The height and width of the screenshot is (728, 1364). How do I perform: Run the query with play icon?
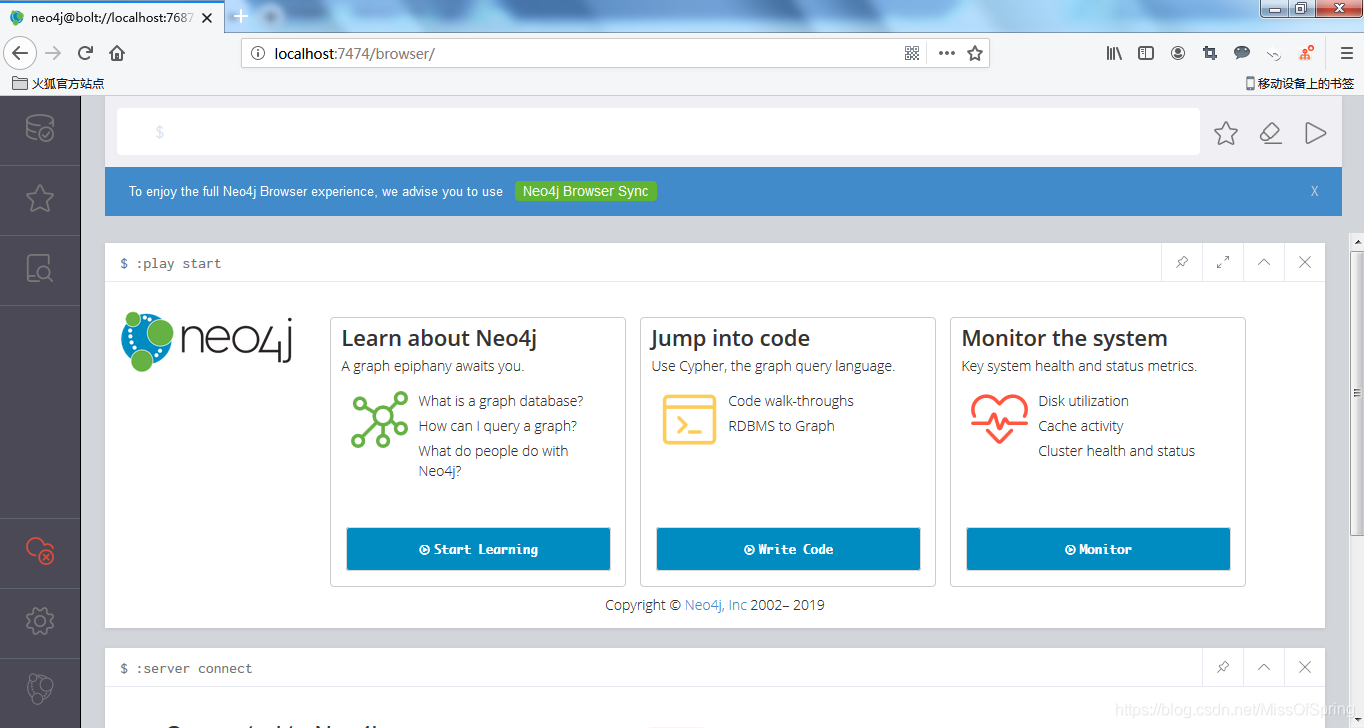point(1315,133)
